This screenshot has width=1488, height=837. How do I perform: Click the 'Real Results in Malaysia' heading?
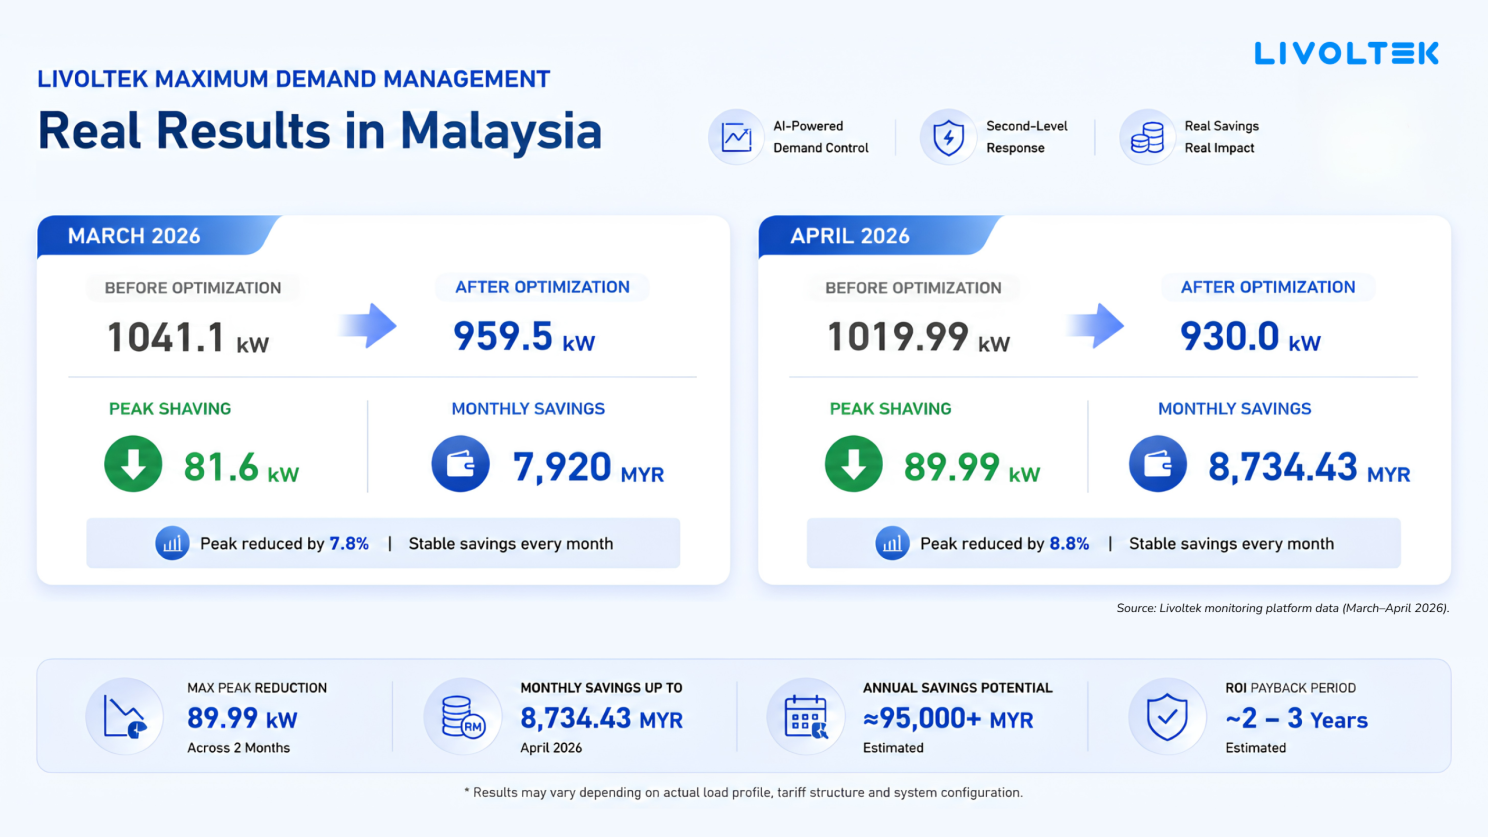coord(320,132)
